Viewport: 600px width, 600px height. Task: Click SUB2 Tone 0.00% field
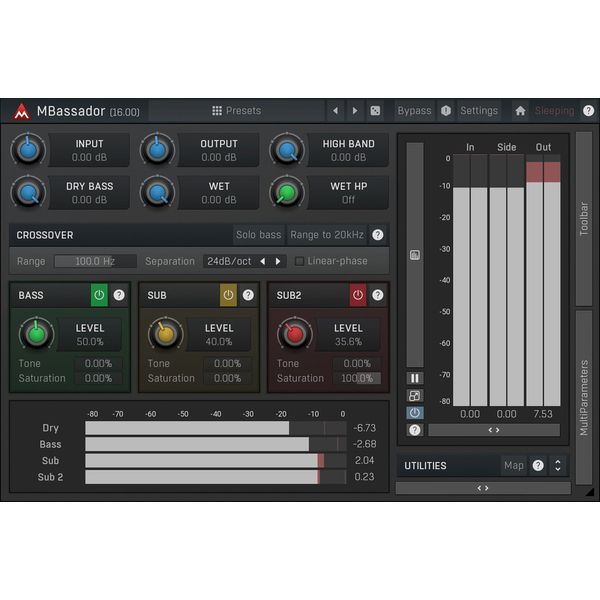click(357, 364)
